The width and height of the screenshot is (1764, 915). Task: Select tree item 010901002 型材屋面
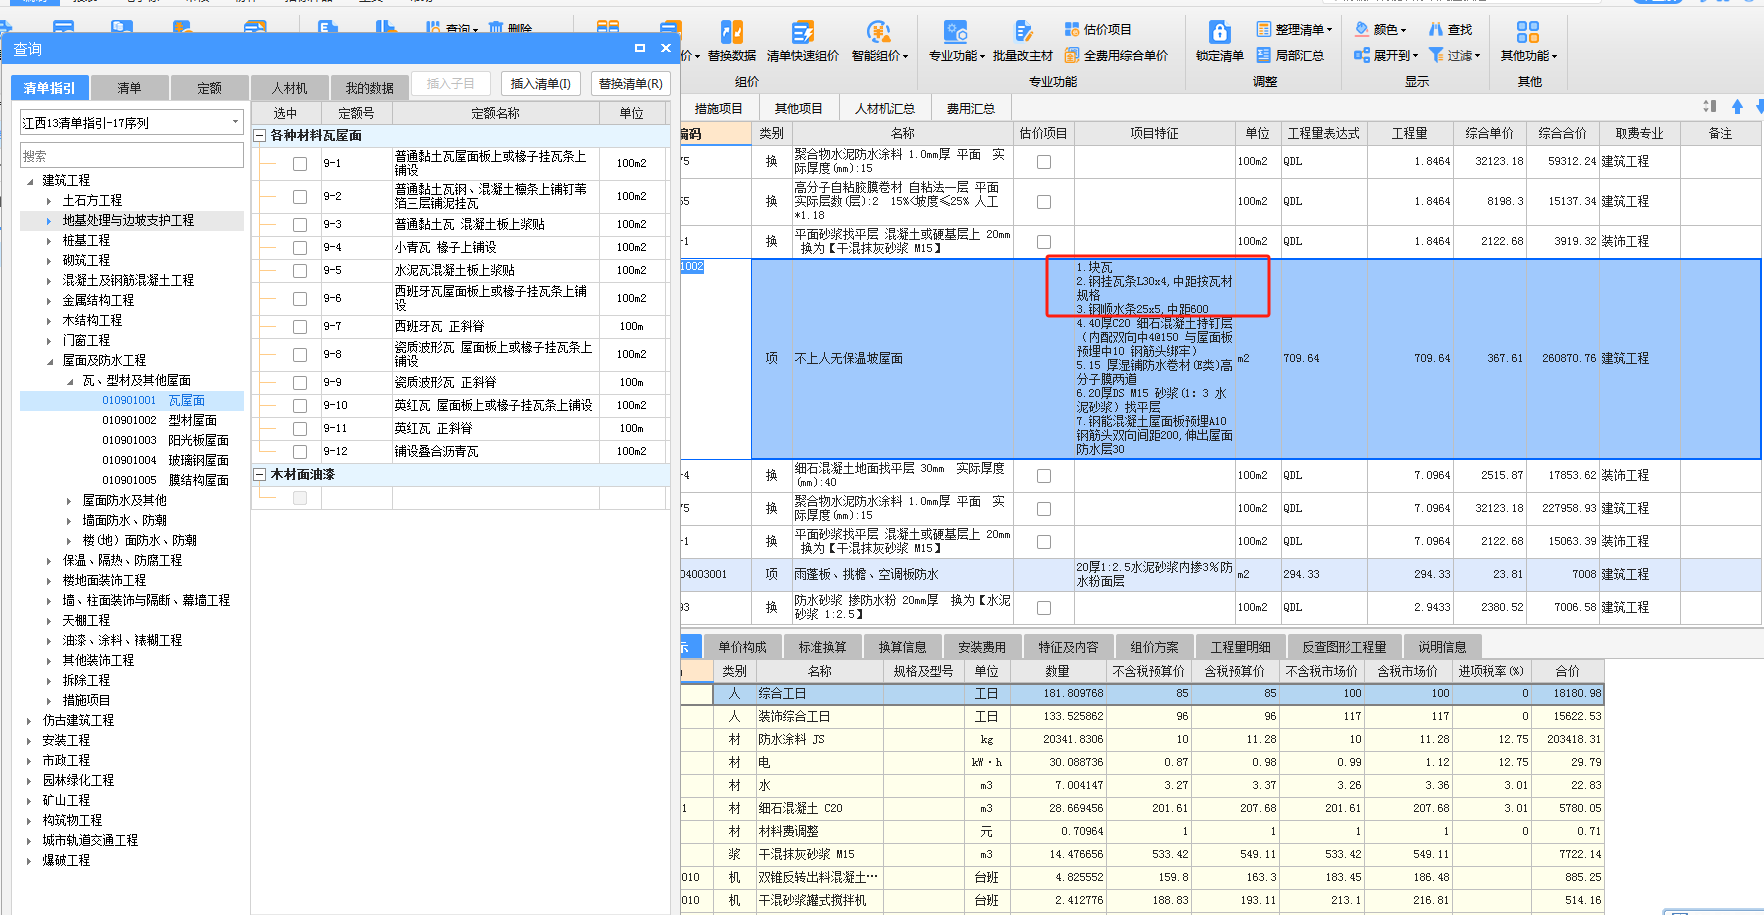pyautogui.click(x=159, y=421)
